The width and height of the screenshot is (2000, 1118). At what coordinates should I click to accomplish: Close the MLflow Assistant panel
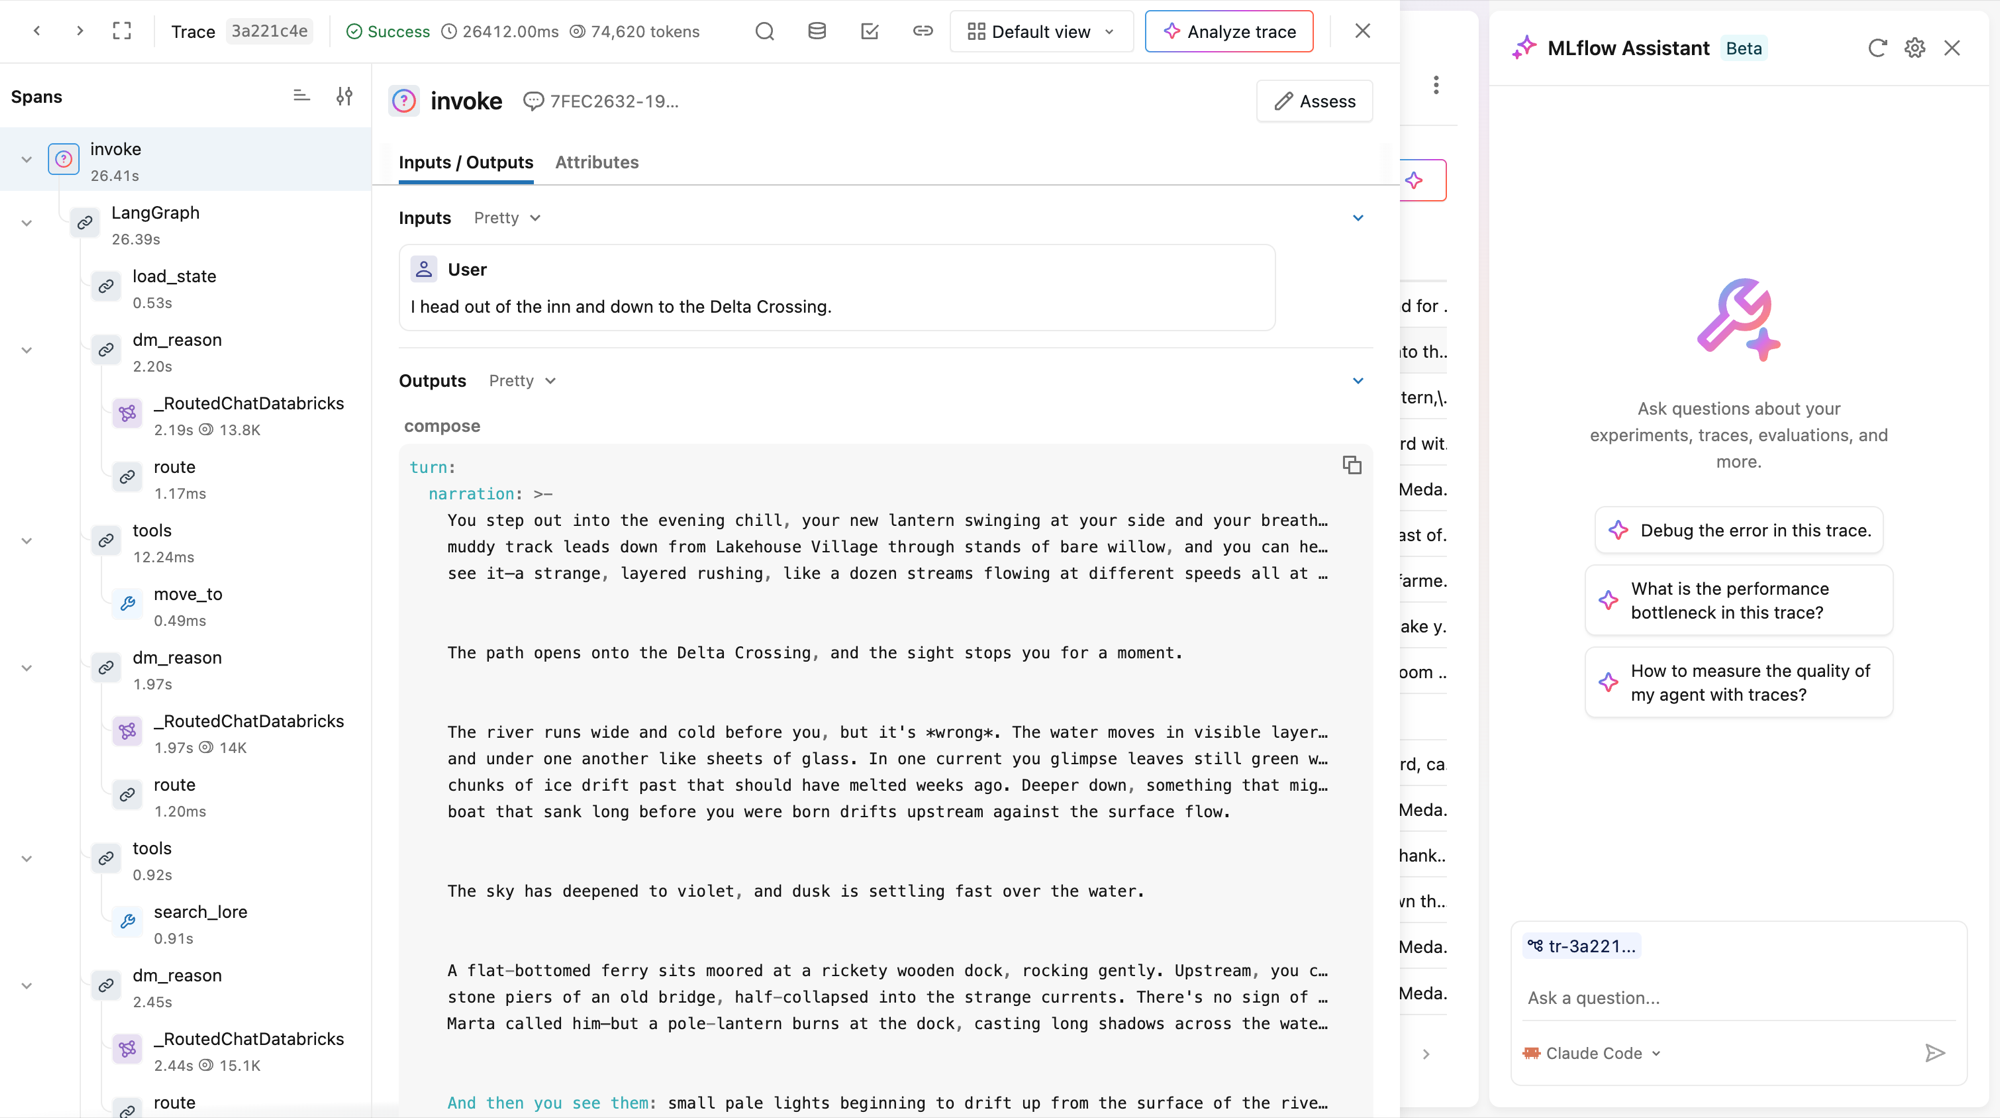point(1952,48)
